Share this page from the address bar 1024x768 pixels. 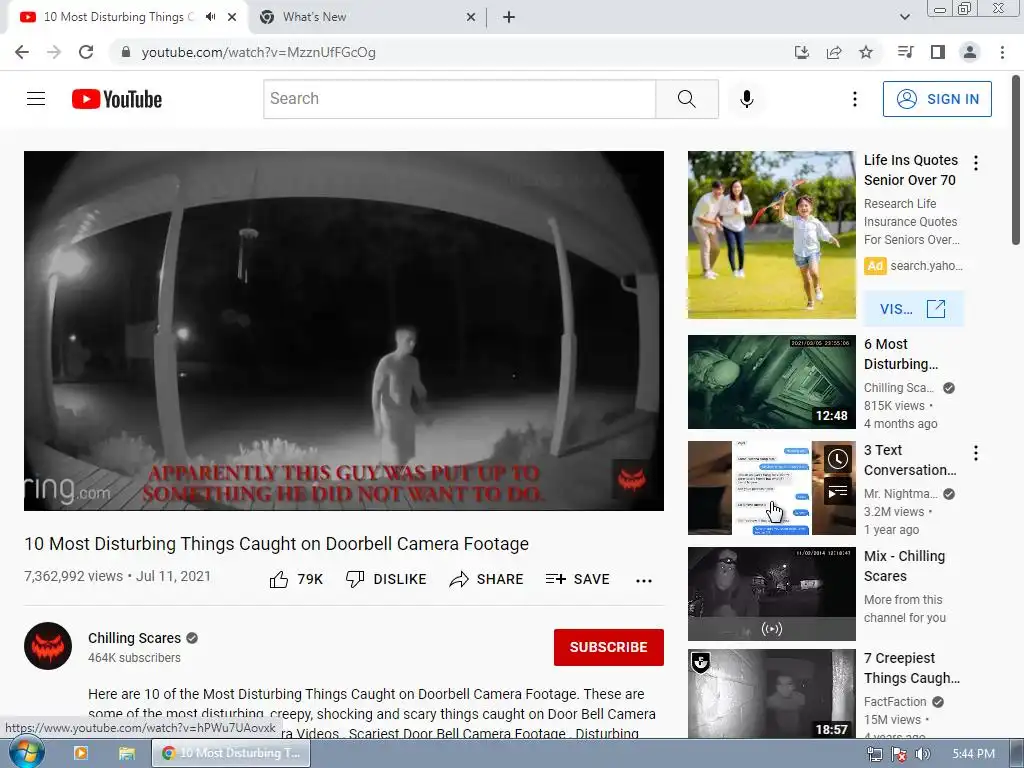pos(834,52)
